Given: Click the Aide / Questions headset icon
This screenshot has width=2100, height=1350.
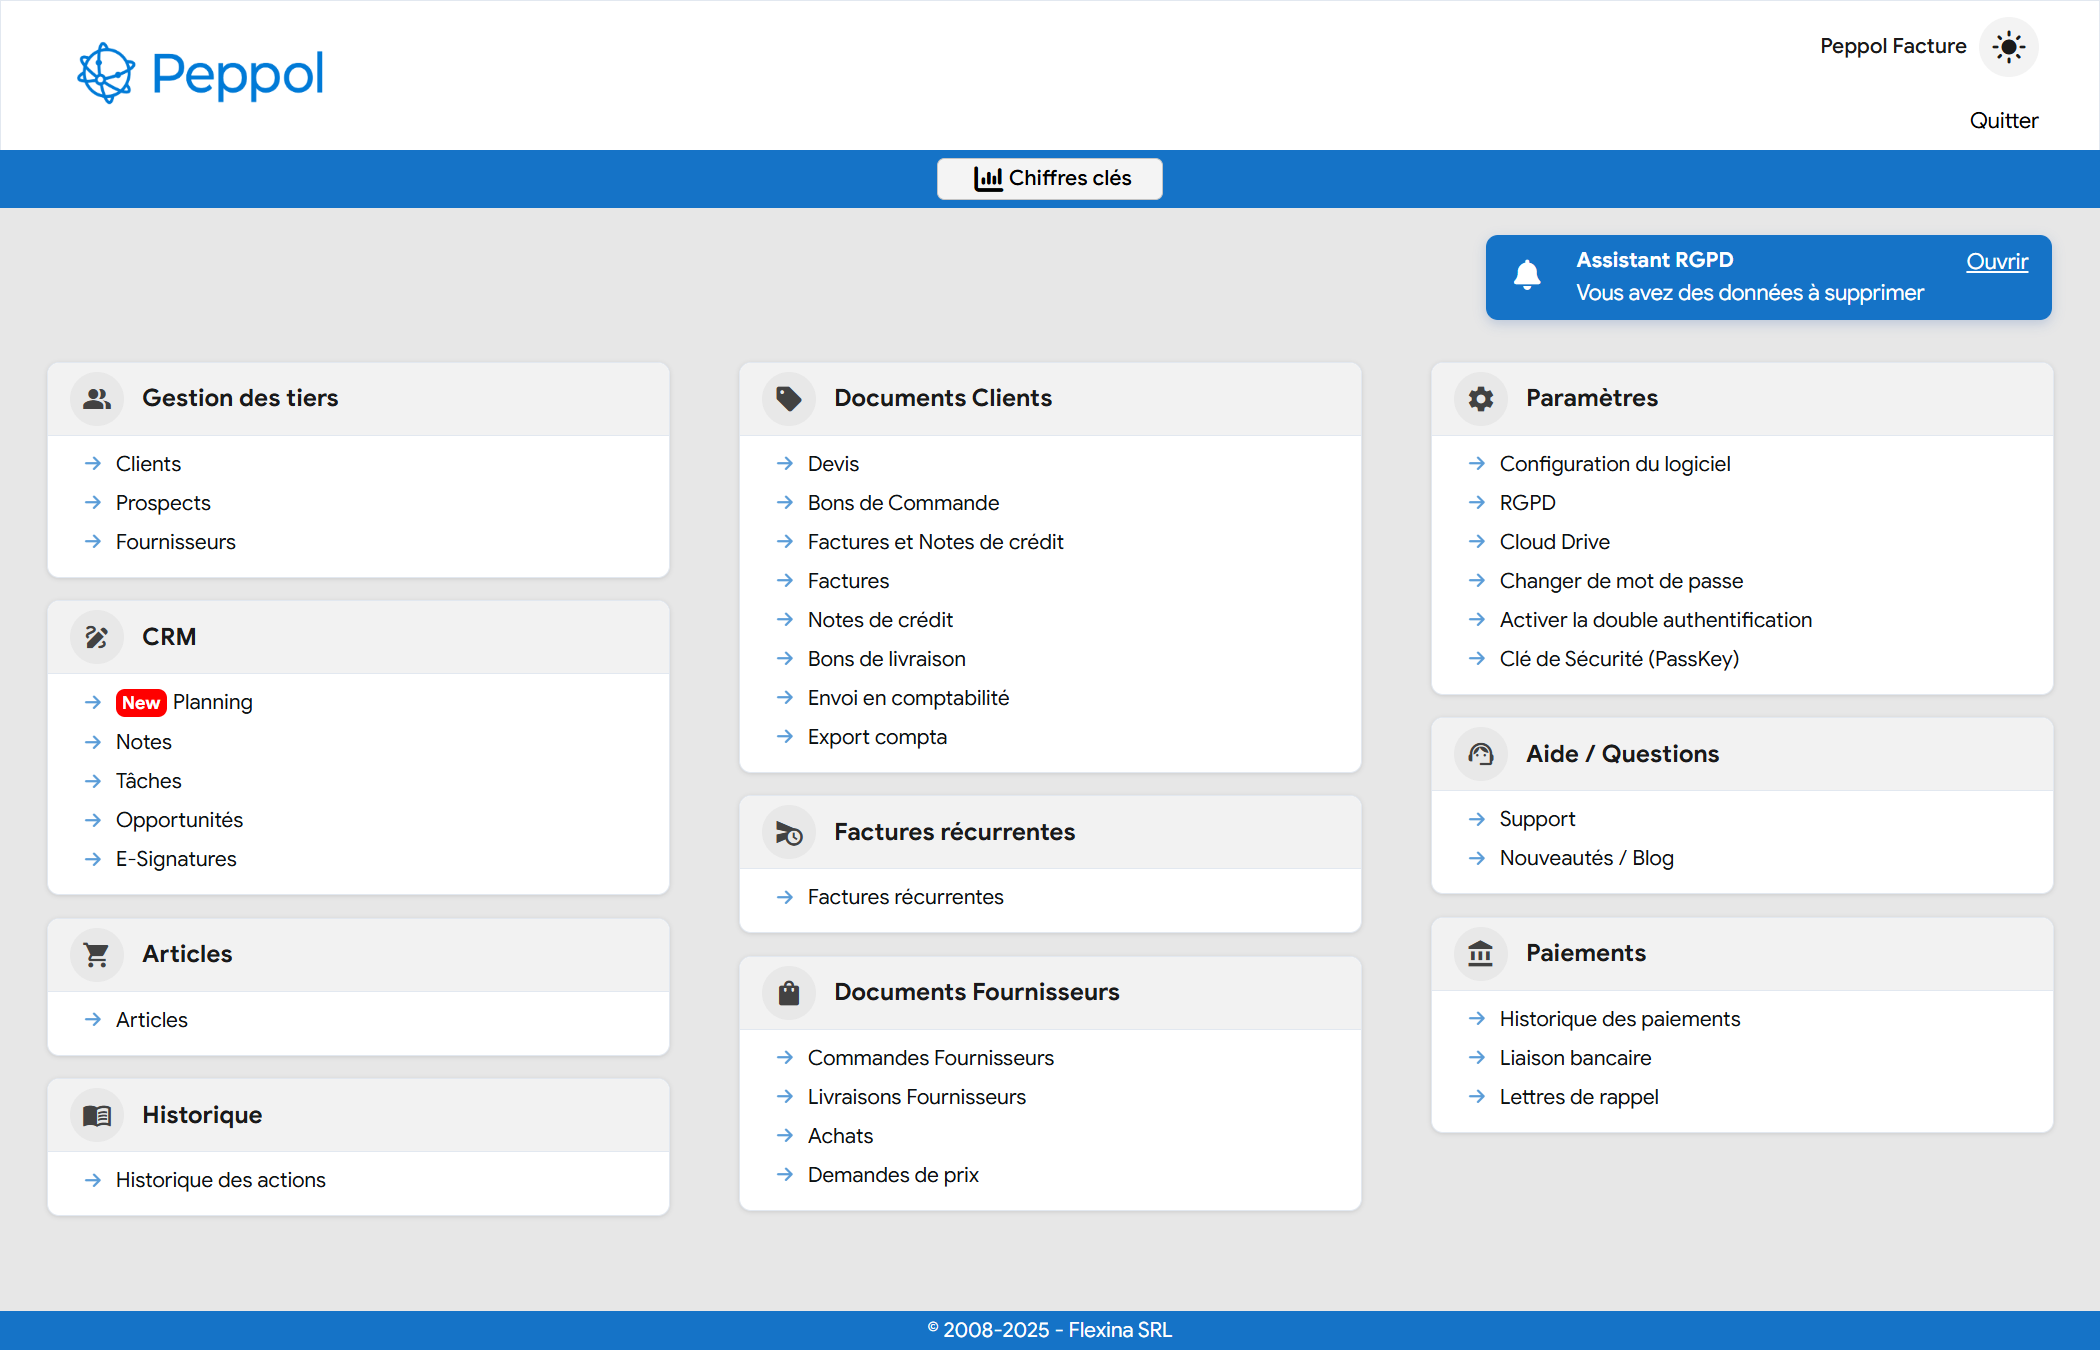Looking at the screenshot, I should click(1481, 754).
